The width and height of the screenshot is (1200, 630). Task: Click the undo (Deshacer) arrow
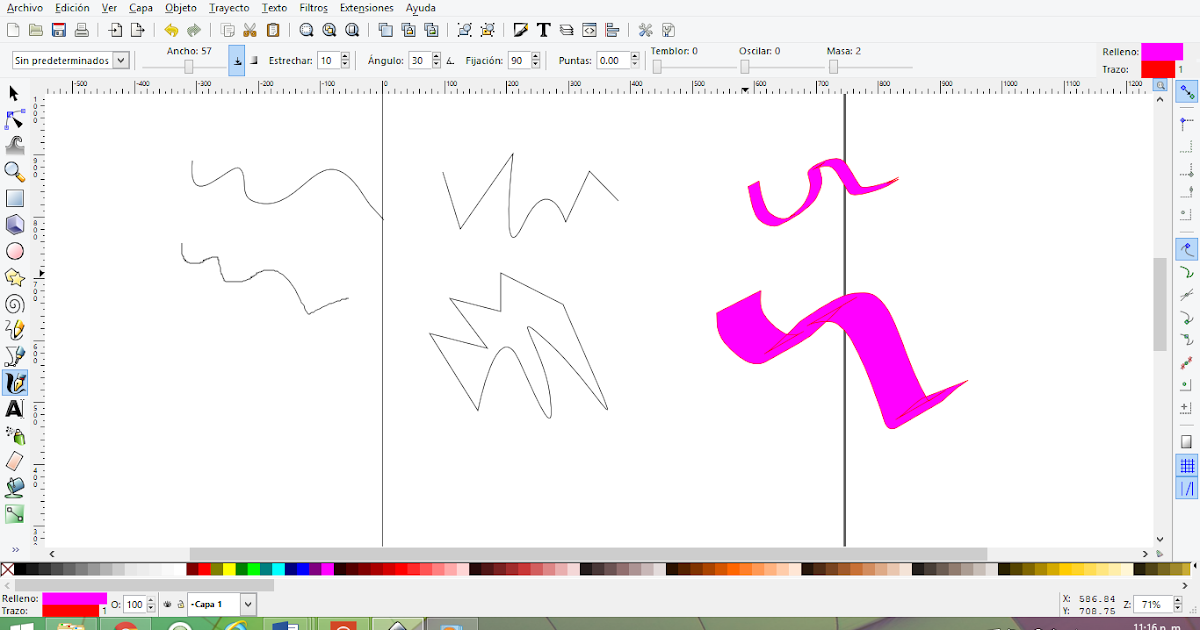[170, 30]
